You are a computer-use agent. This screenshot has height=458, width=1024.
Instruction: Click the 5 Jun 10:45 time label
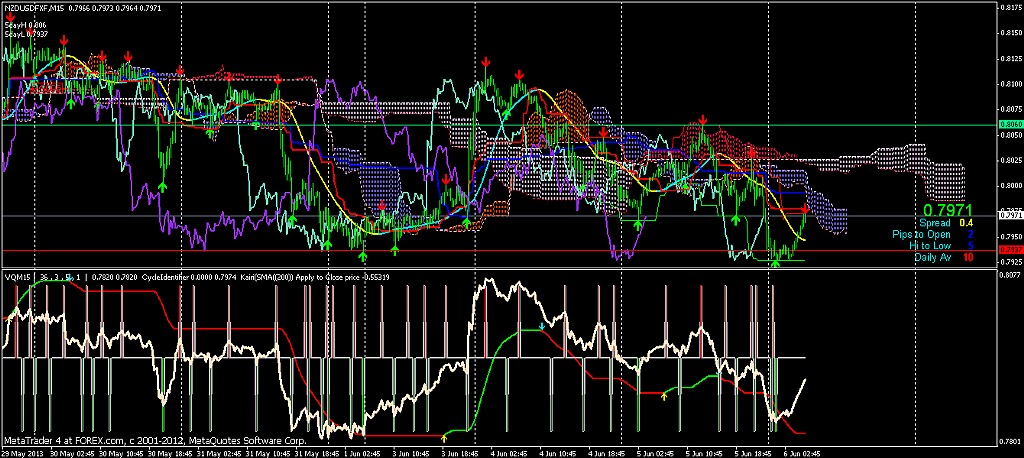704,453
